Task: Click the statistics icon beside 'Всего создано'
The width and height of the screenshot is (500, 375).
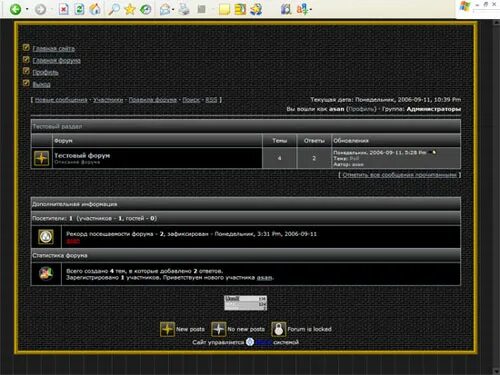Action: click(46, 274)
